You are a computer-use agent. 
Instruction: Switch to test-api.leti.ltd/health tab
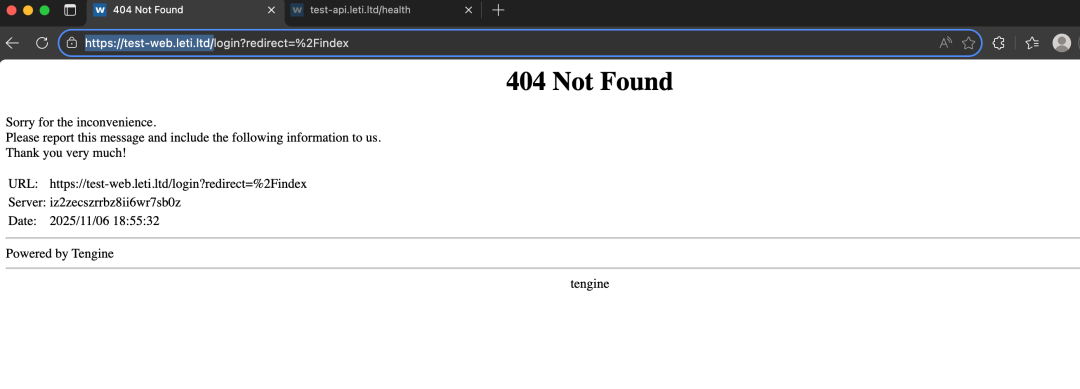(382, 10)
